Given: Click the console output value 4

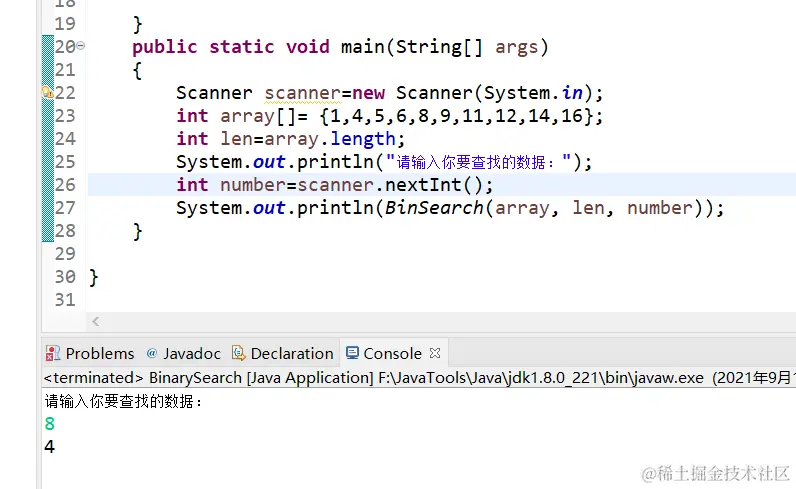Looking at the screenshot, I should pyautogui.click(x=49, y=446).
